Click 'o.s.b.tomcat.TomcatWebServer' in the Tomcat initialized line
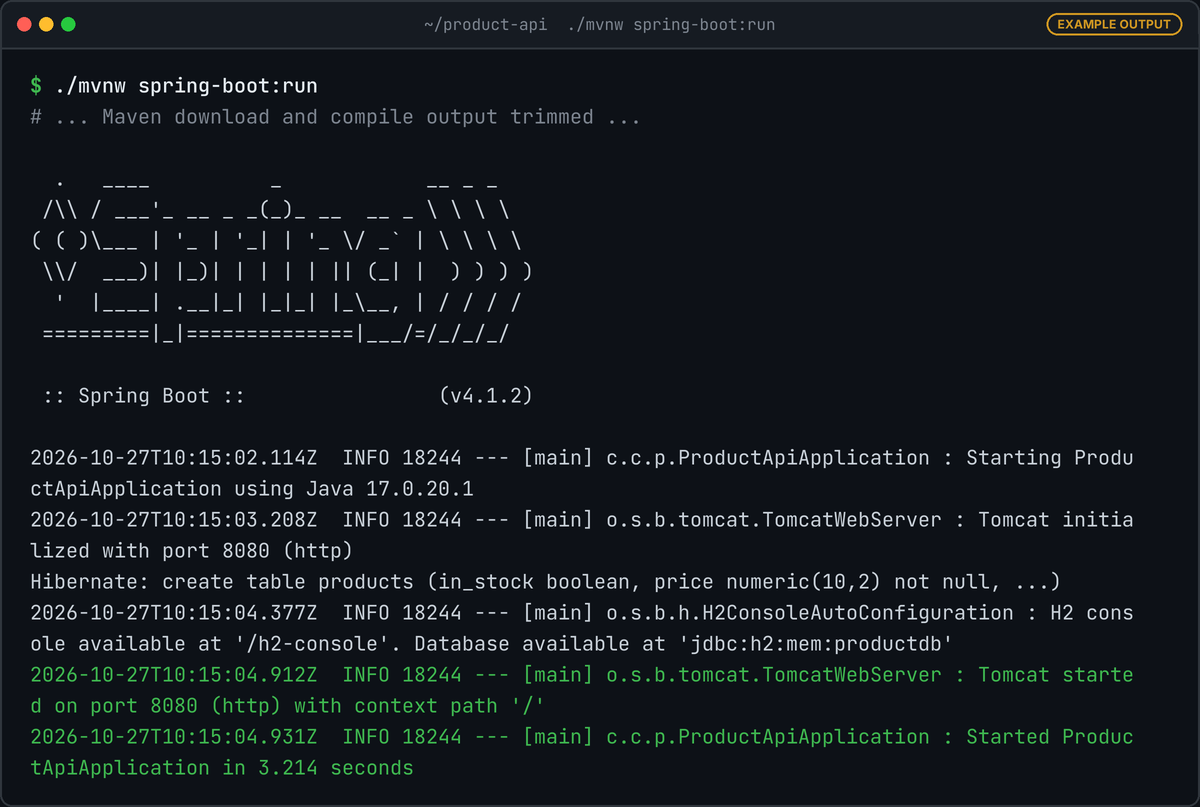1200x807 pixels. click(774, 520)
